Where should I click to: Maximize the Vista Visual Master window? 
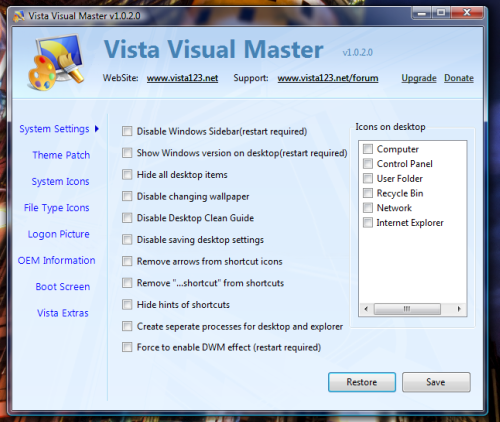[441, 13]
